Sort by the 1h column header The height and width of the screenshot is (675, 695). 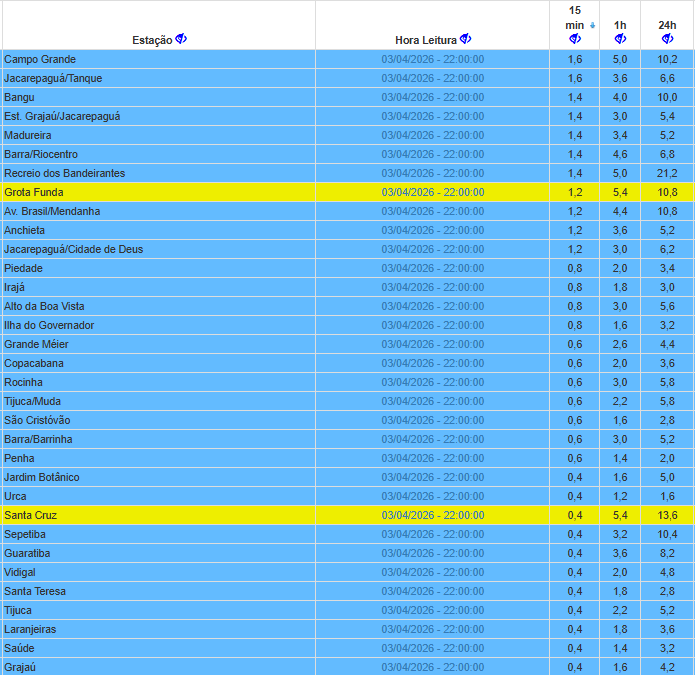[x=620, y=25]
